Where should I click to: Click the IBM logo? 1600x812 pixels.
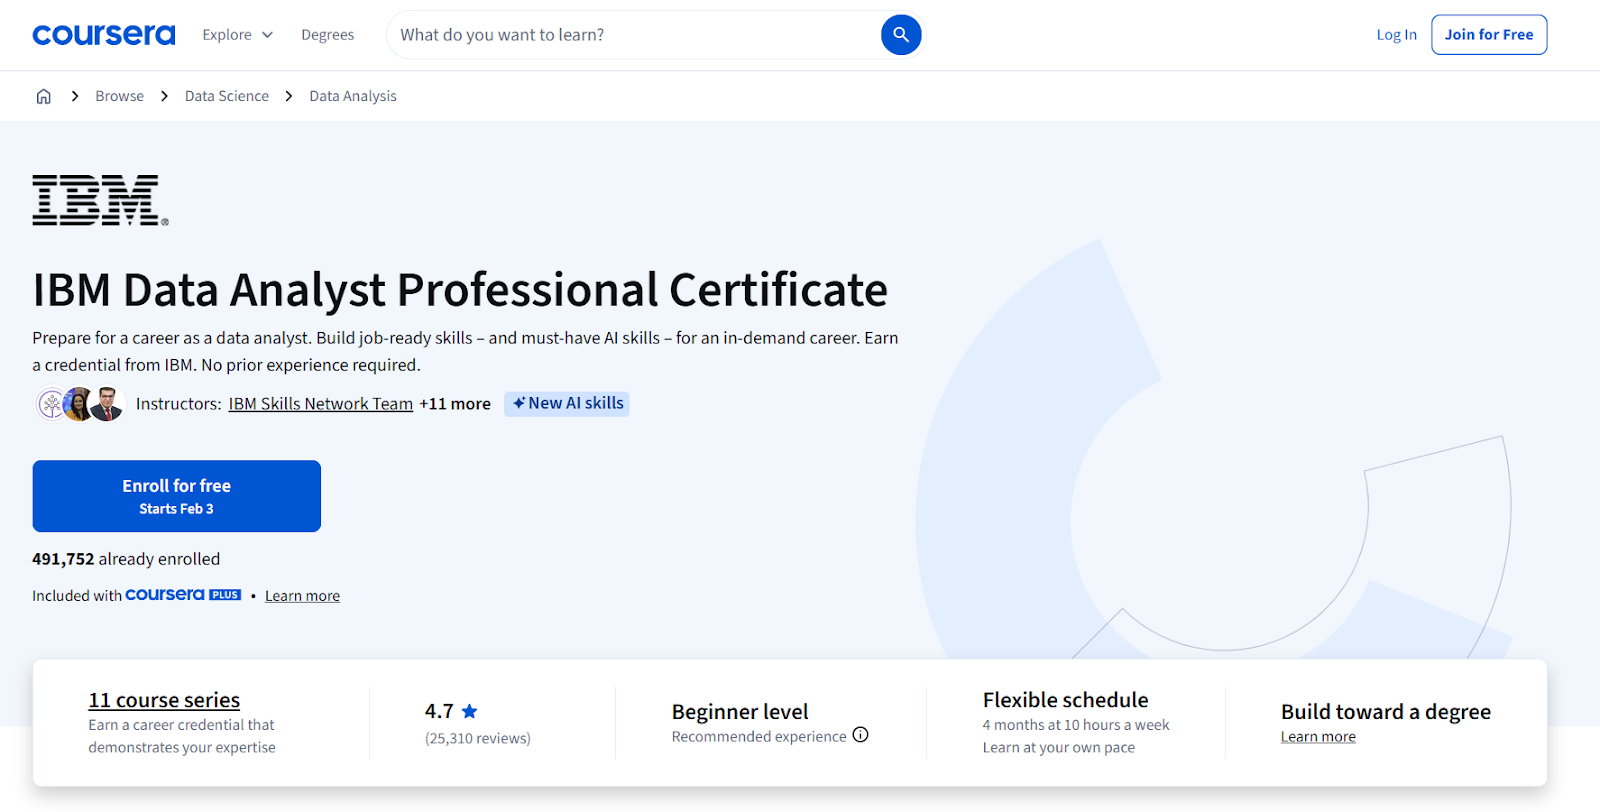pyautogui.click(x=100, y=200)
